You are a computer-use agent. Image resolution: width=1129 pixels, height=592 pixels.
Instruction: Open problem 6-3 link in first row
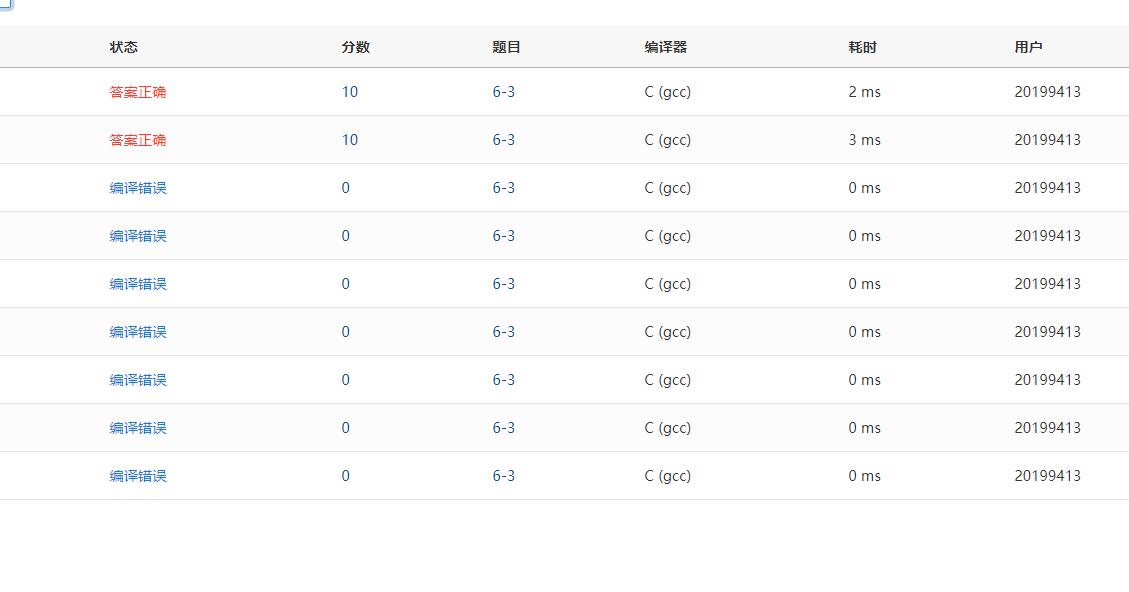[x=503, y=92]
